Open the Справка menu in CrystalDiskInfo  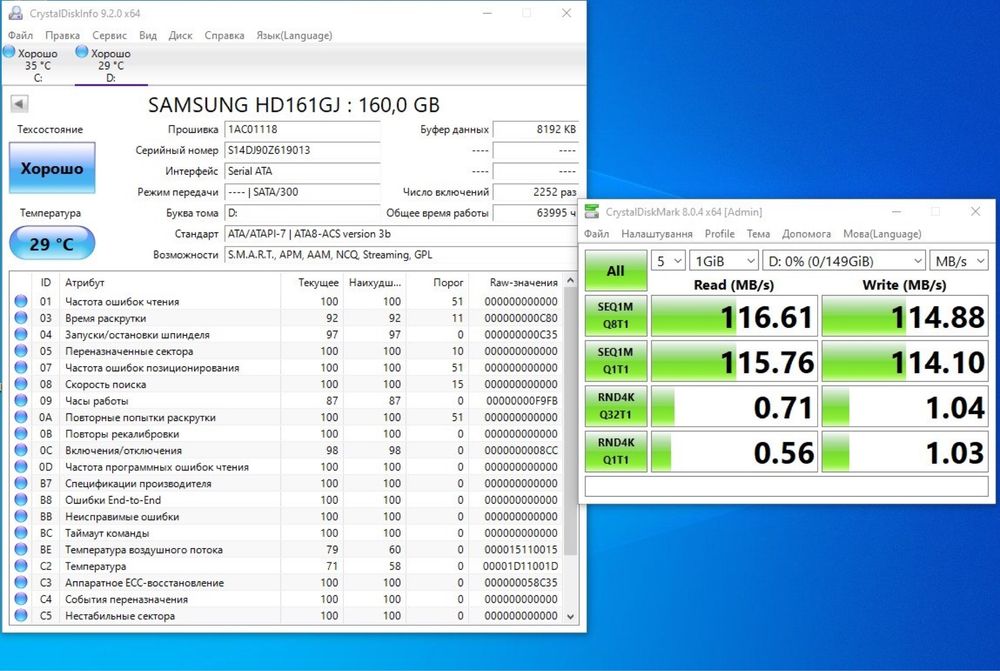click(224, 35)
